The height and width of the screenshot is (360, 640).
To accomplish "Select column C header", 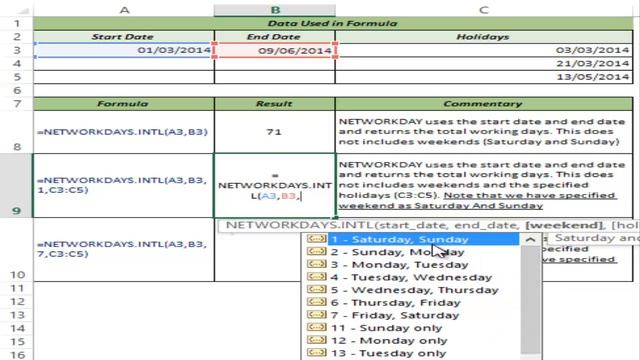I will [484, 10].
